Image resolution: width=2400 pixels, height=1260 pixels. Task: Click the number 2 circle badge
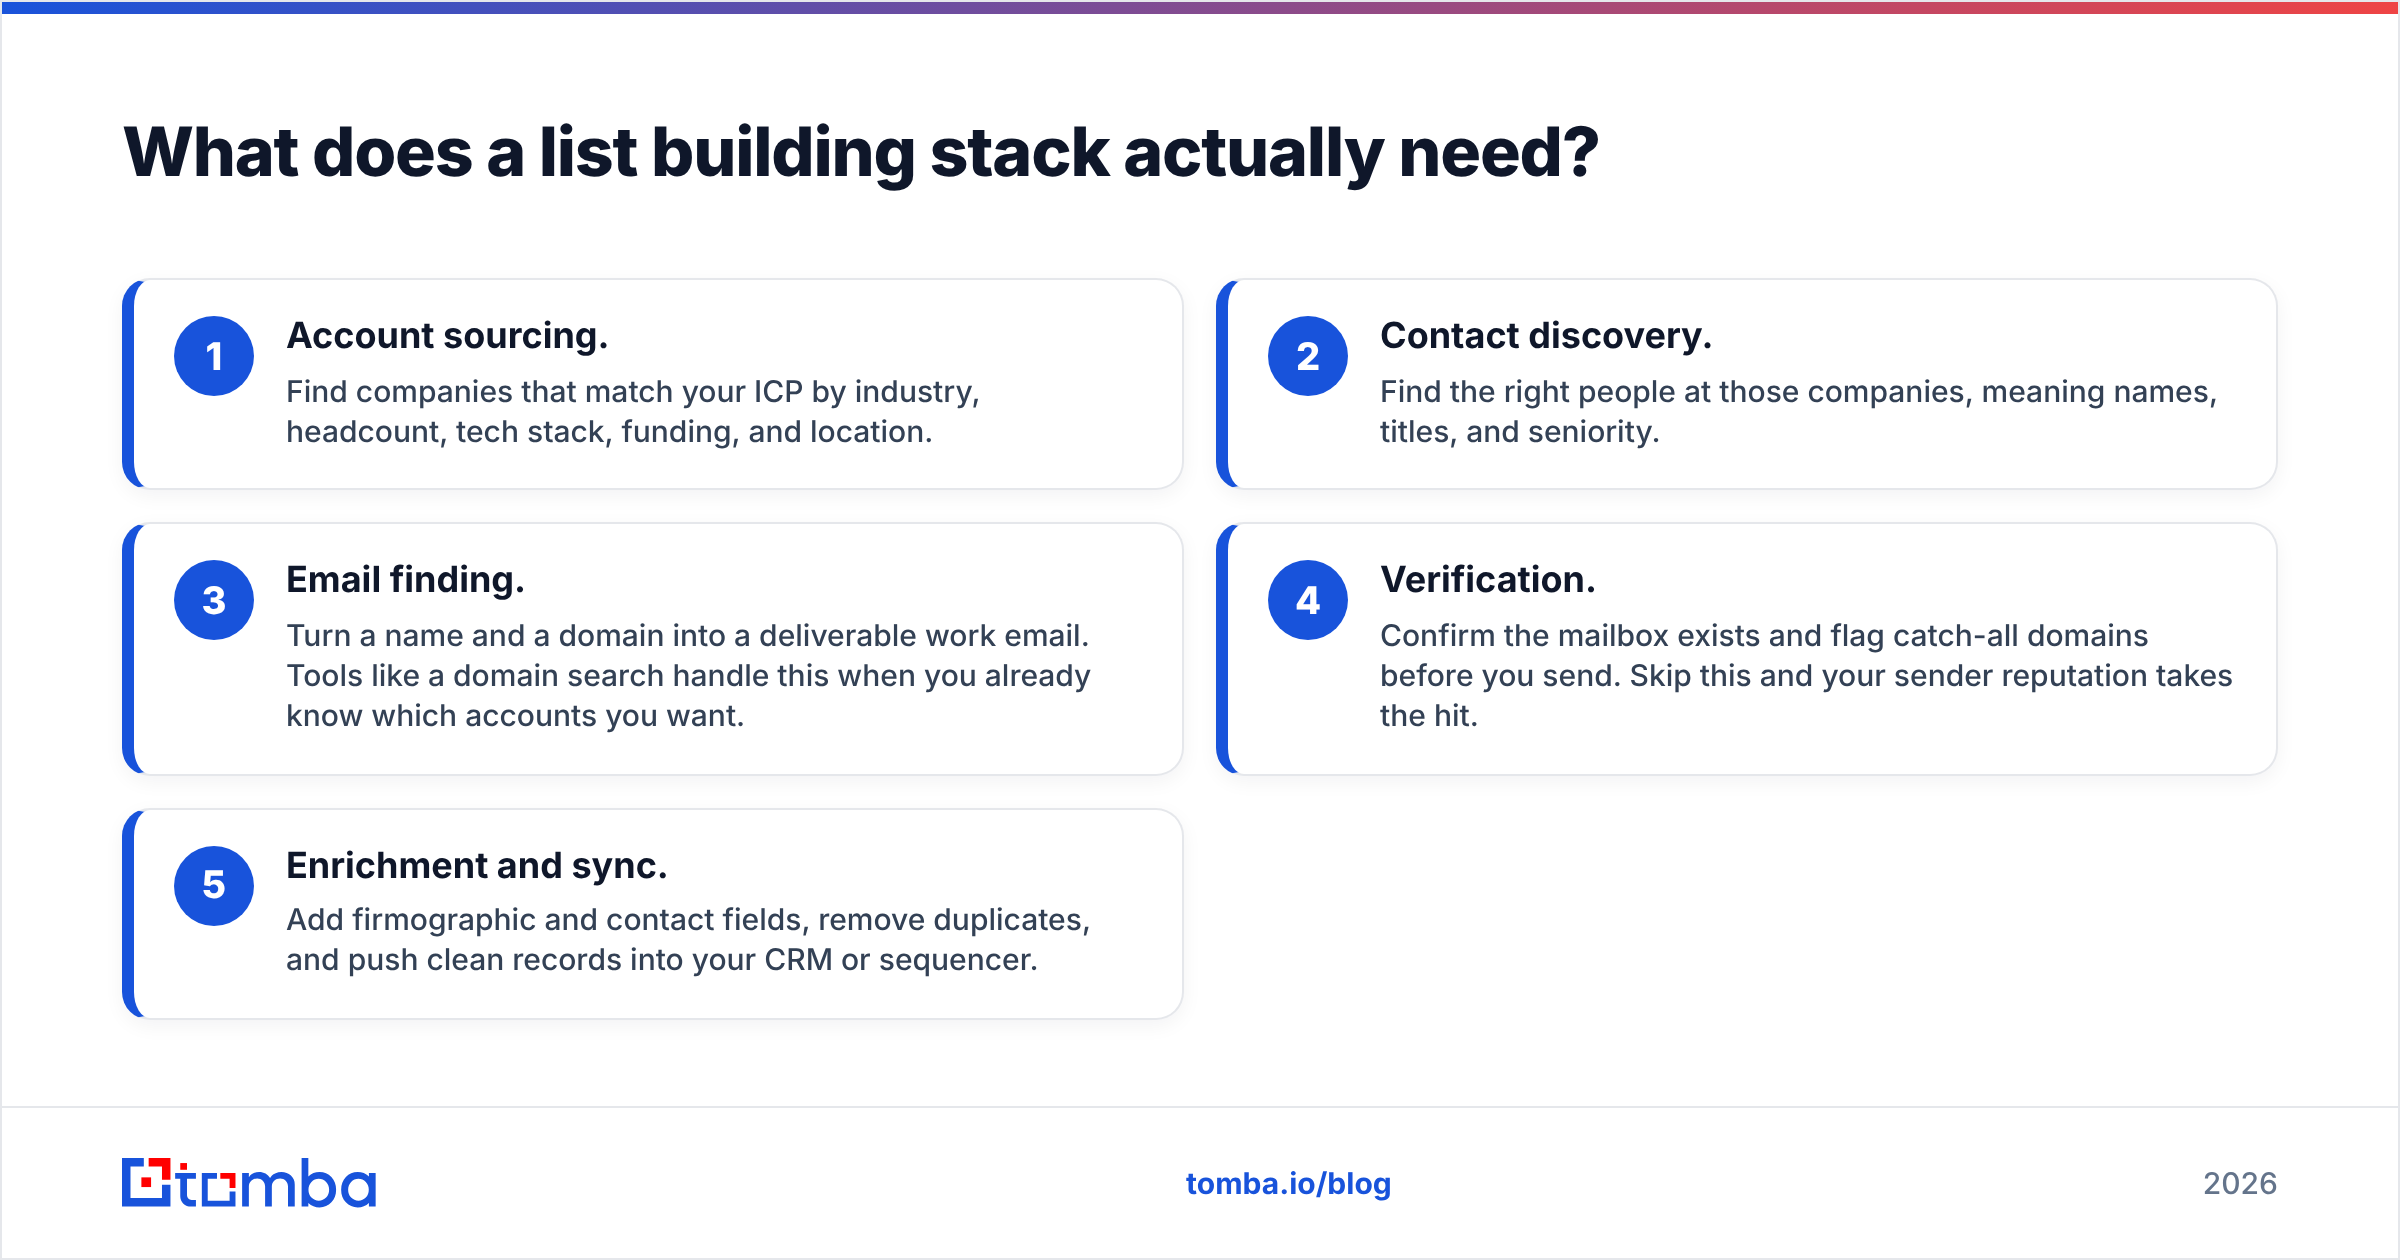coord(1308,356)
